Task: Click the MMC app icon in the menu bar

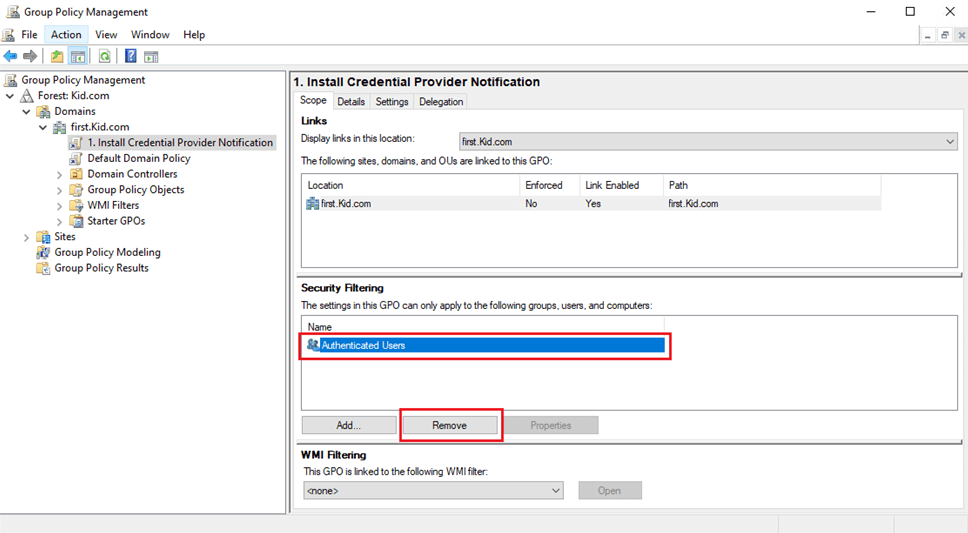Action: [x=8, y=35]
